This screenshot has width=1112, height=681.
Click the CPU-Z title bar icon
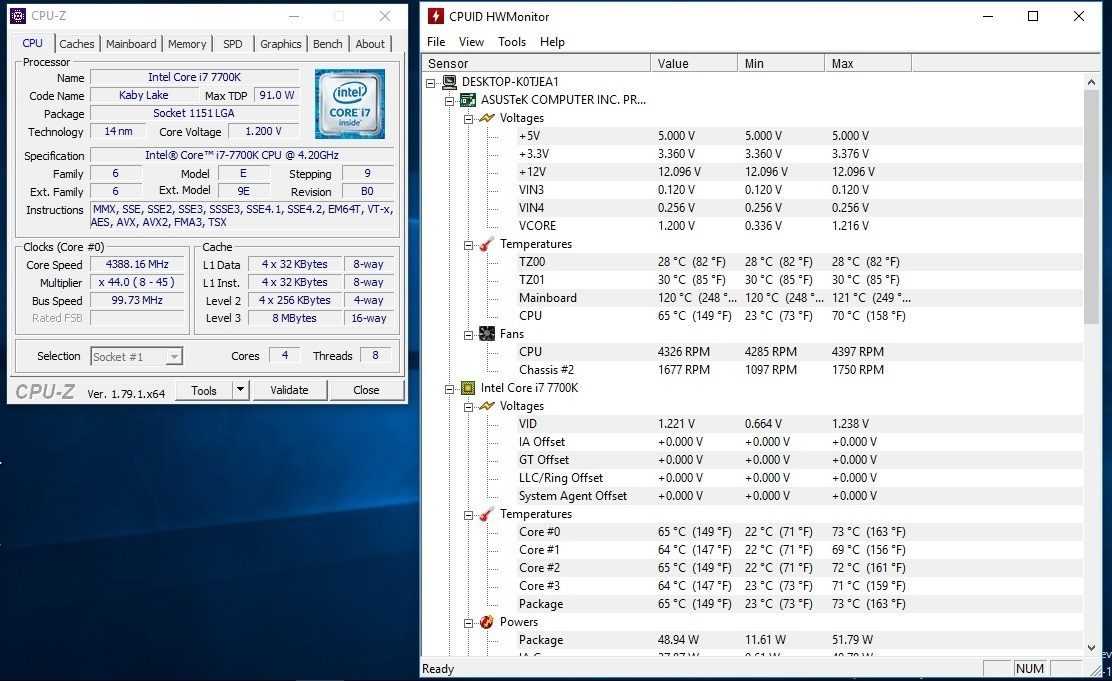18,16
